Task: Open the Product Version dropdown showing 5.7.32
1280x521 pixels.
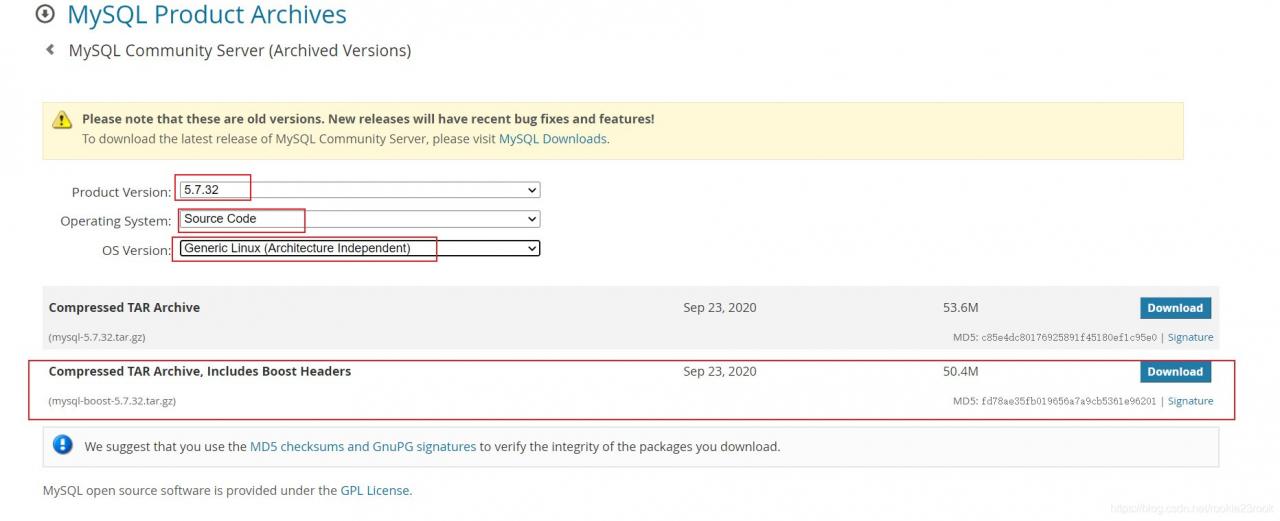Action: pos(360,190)
